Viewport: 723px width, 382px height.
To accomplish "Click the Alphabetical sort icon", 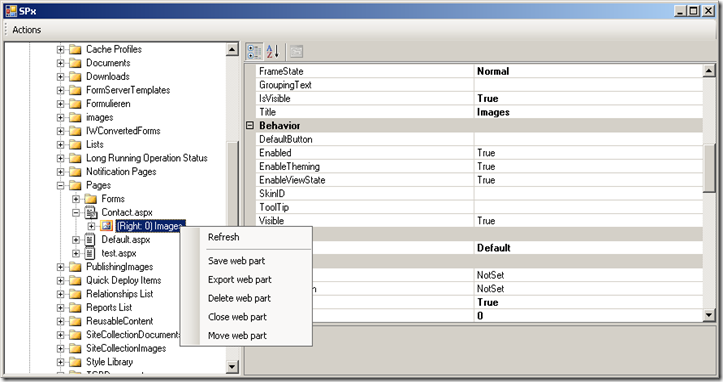I will 273,51.
